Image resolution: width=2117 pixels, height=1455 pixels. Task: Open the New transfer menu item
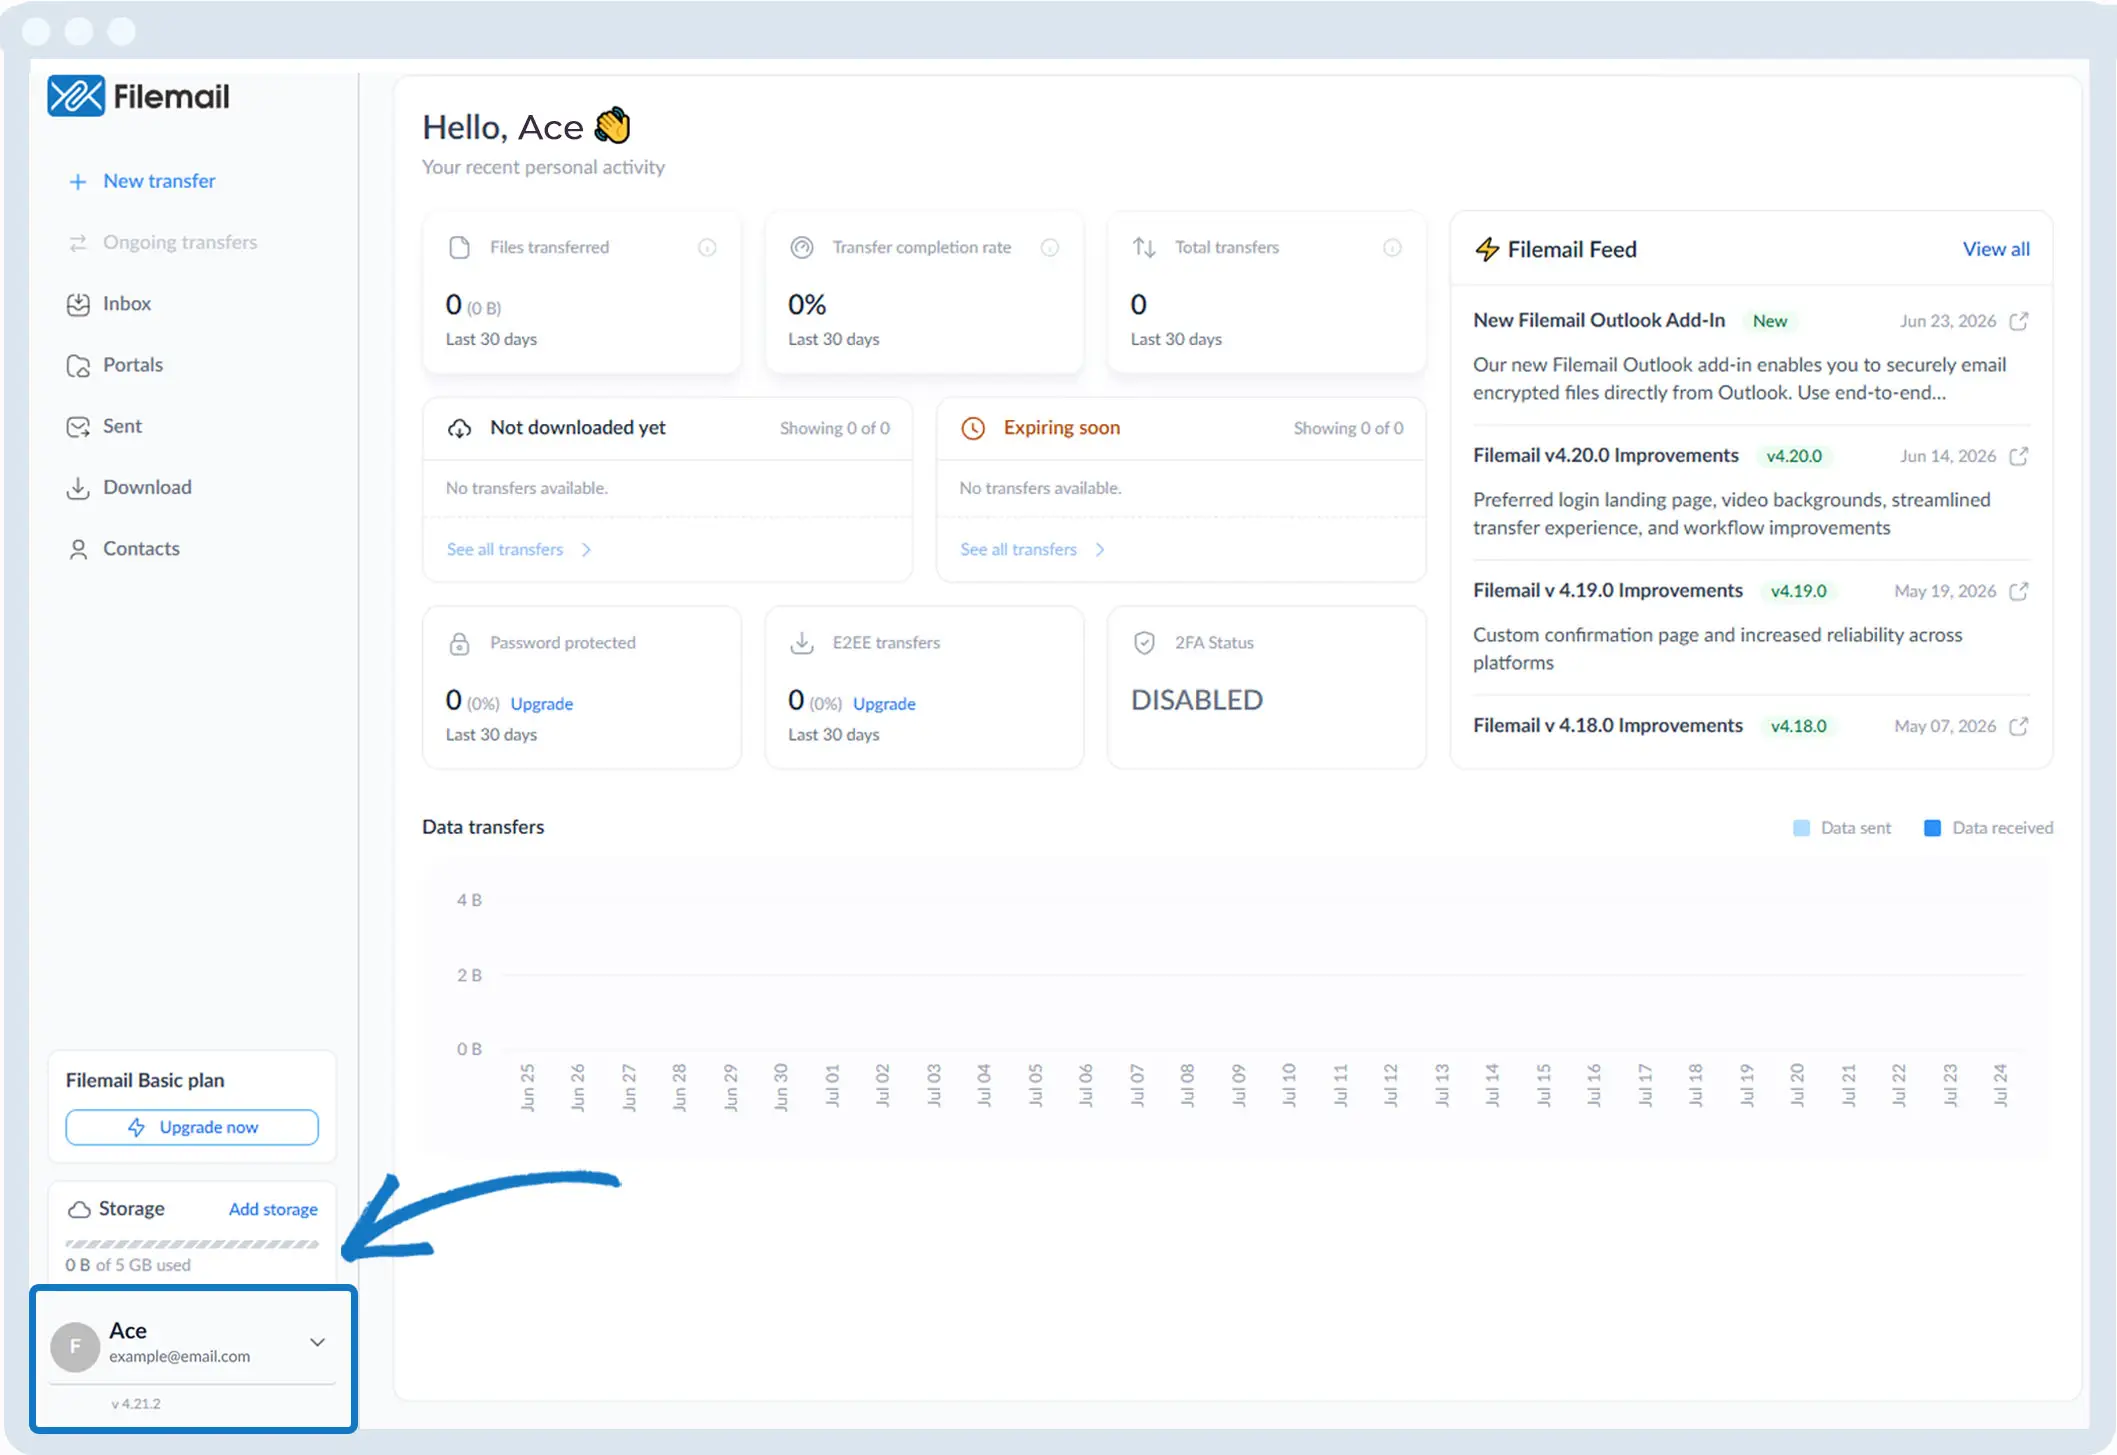159,181
